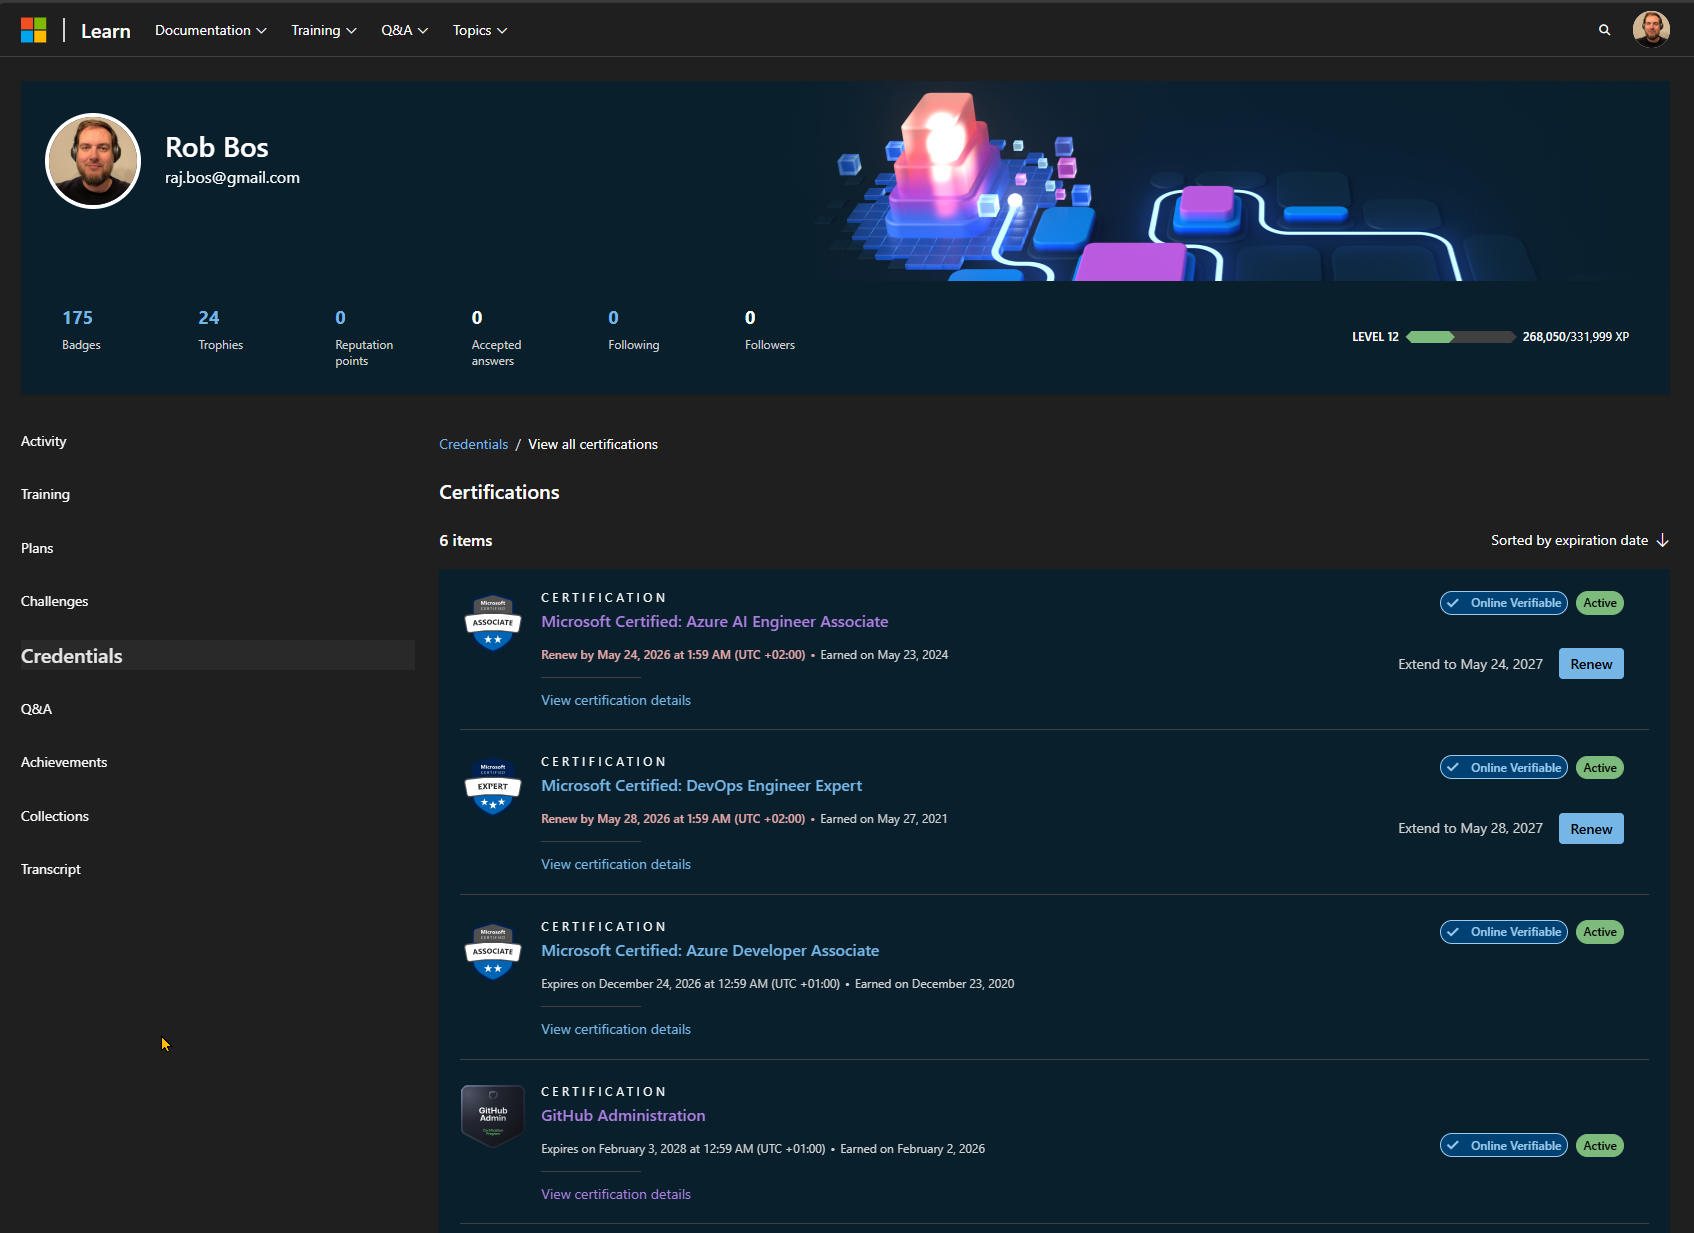Expand the Documentation dropdown menu
The image size is (1694, 1233).
coord(210,30)
